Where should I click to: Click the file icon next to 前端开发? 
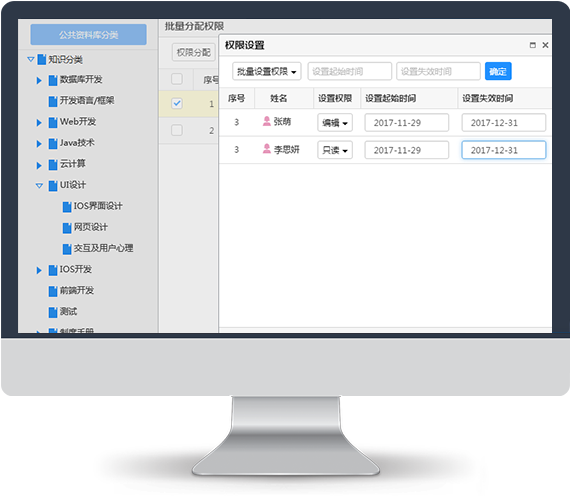[53, 291]
